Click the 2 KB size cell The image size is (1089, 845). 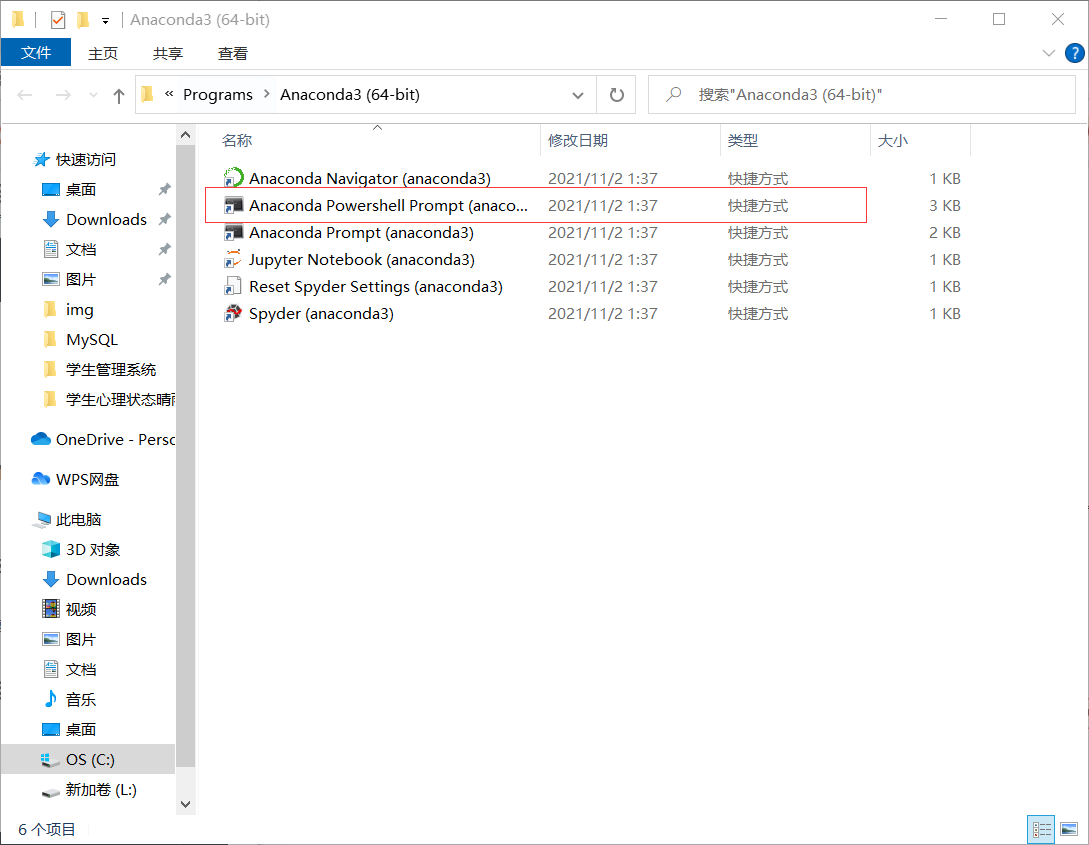coord(945,233)
